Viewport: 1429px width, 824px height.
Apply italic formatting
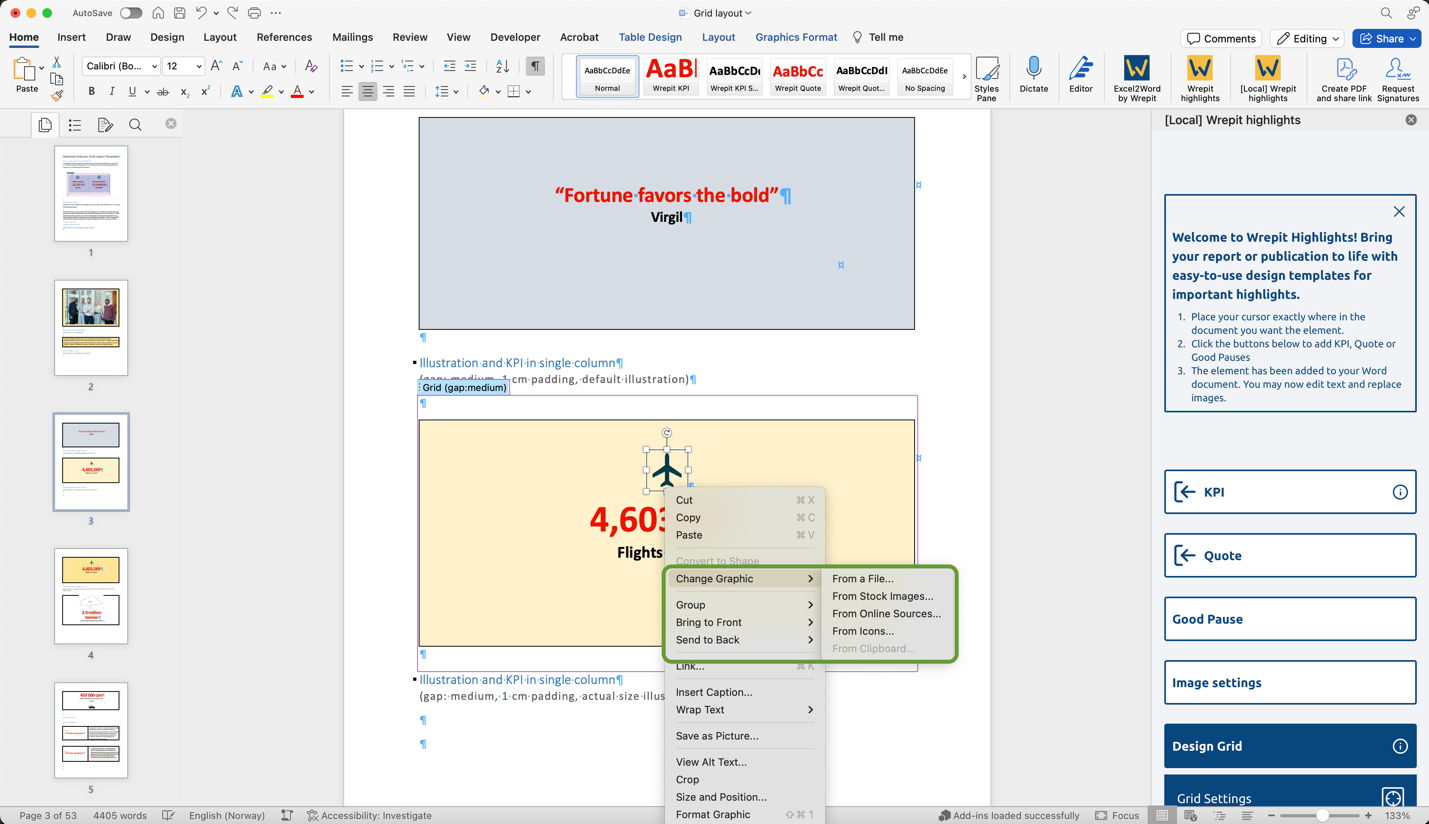tap(111, 92)
